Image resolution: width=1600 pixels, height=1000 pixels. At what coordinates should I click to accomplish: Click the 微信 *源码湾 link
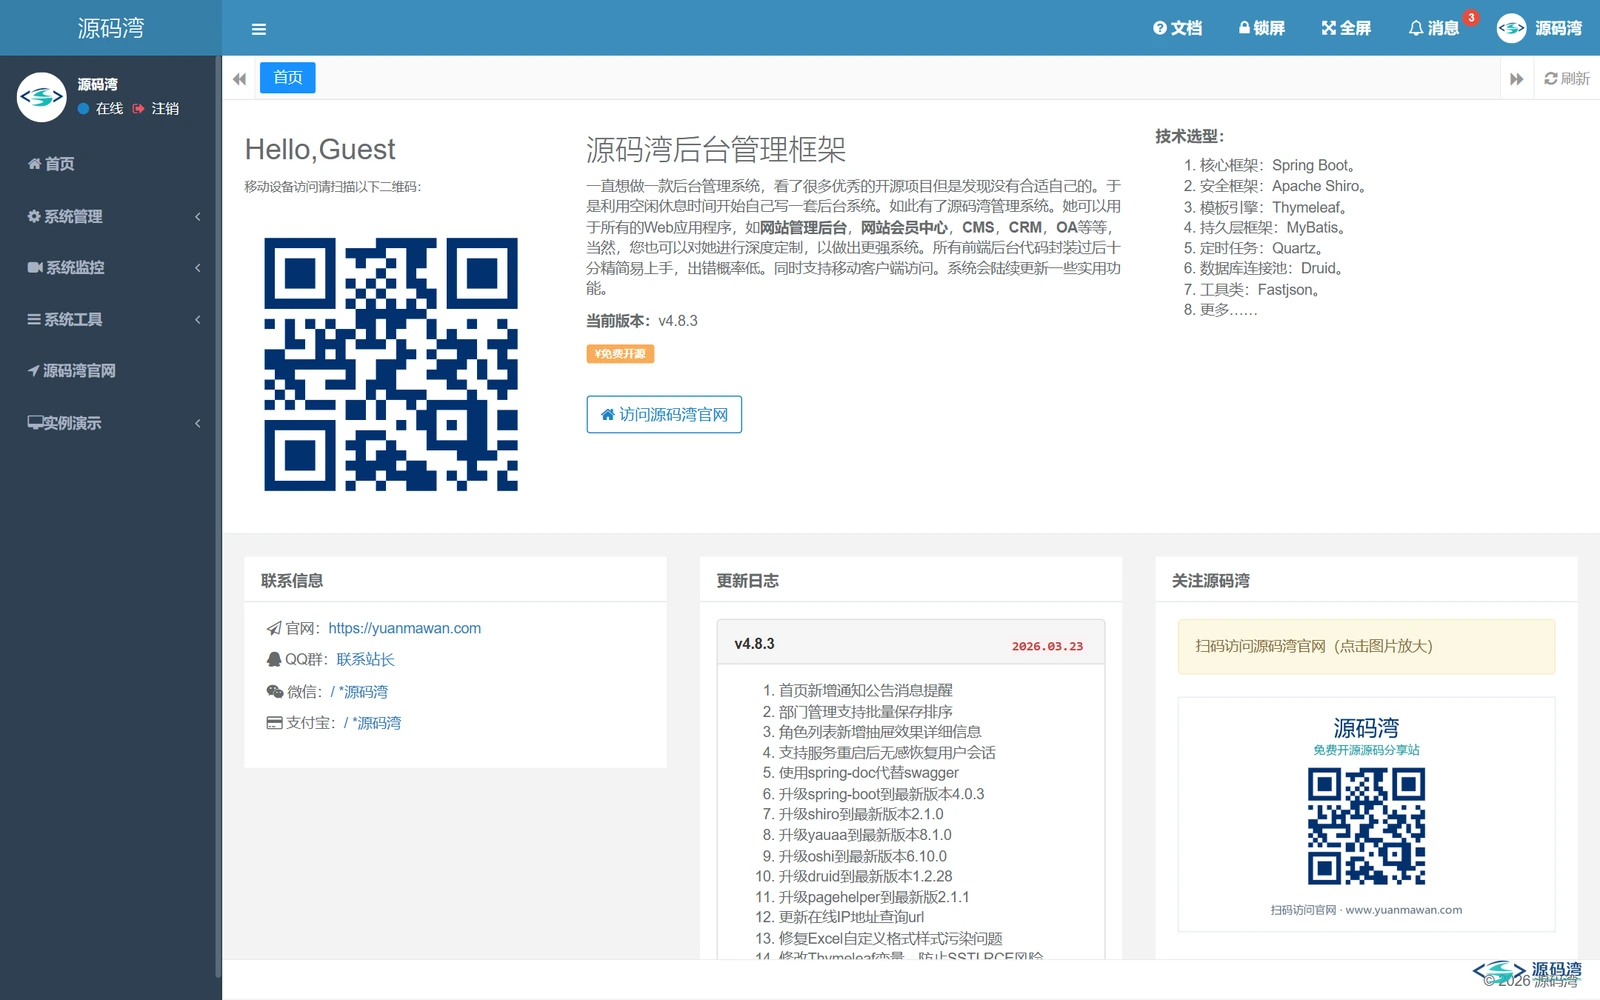359,691
